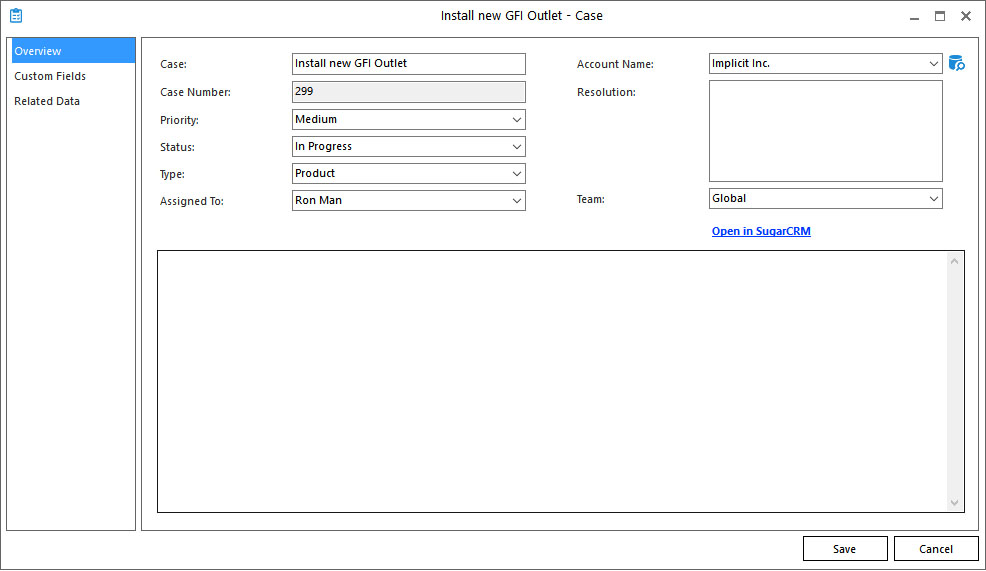Focus the Resolution text box
Screen dimensions: 986x571
pos(825,131)
